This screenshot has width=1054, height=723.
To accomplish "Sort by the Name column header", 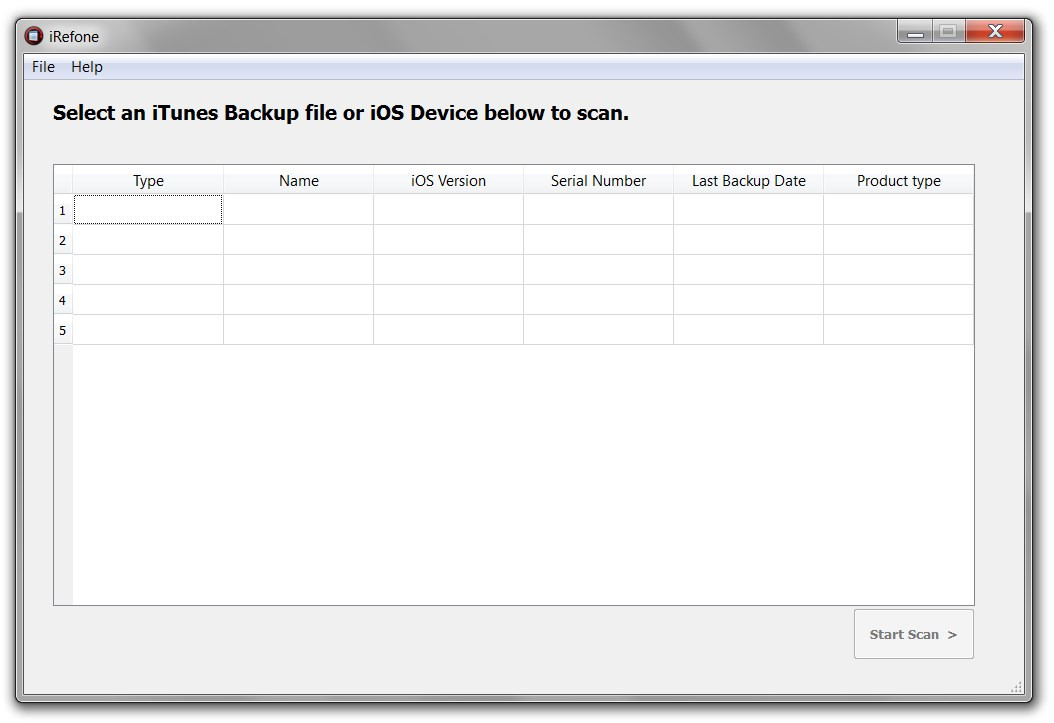I will [x=298, y=181].
